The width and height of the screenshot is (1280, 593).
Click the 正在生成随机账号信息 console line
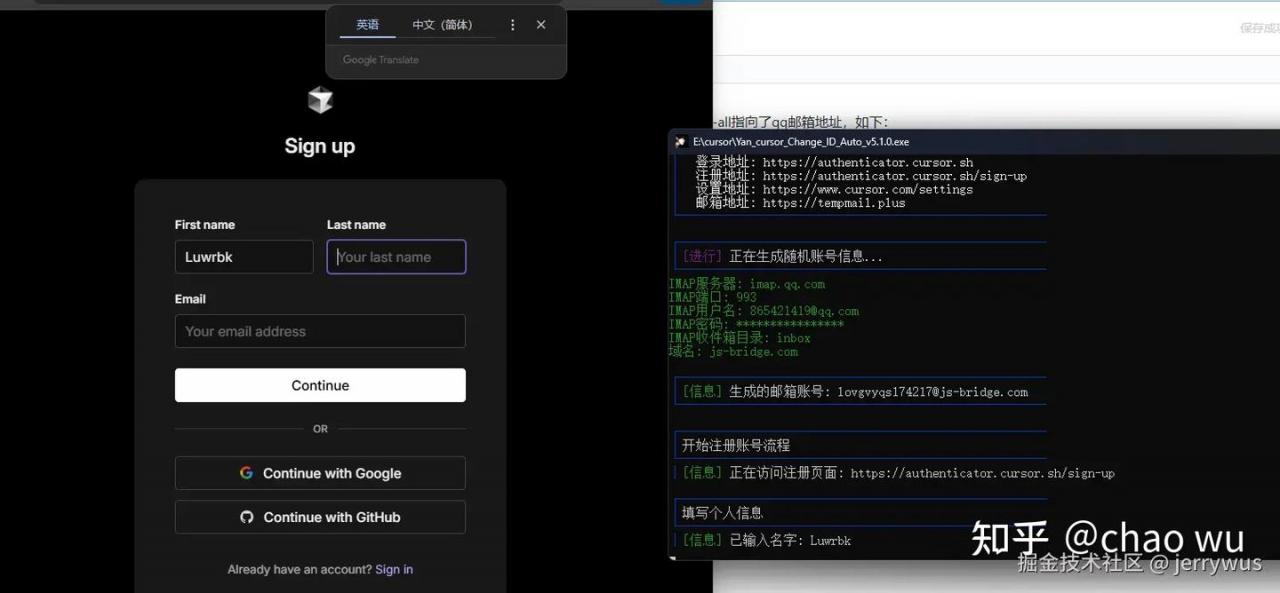(x=782, y=257)
